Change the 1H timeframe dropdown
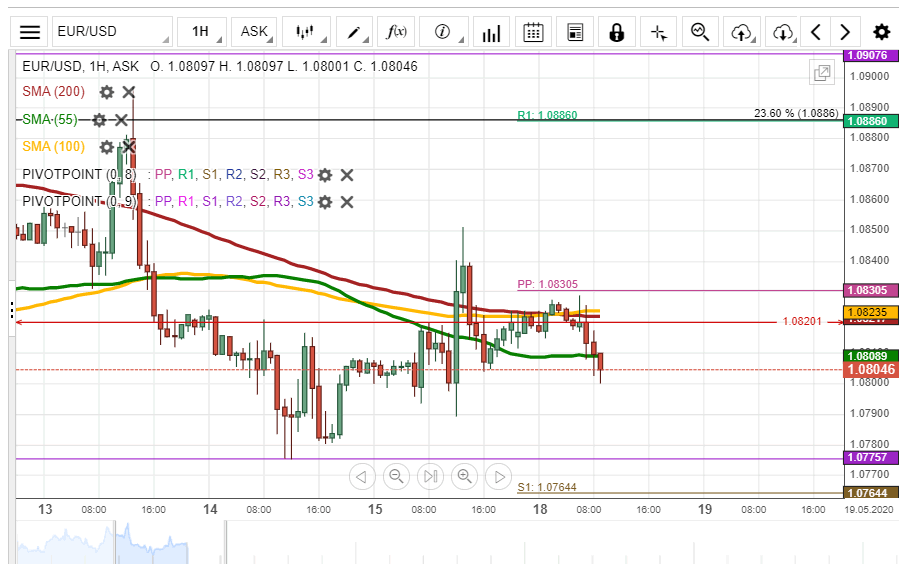This screenshot has width=905, height=568. pos(201,32)
